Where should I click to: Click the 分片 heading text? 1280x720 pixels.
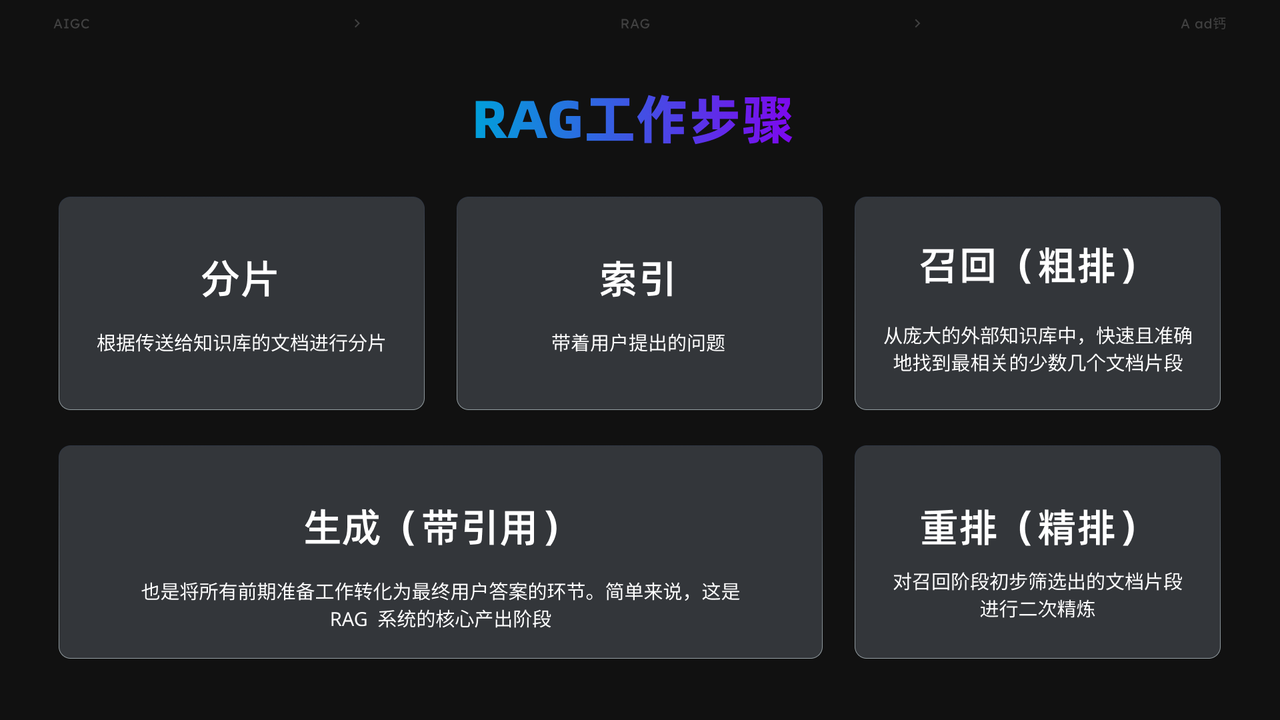click(x=240, y=279)
